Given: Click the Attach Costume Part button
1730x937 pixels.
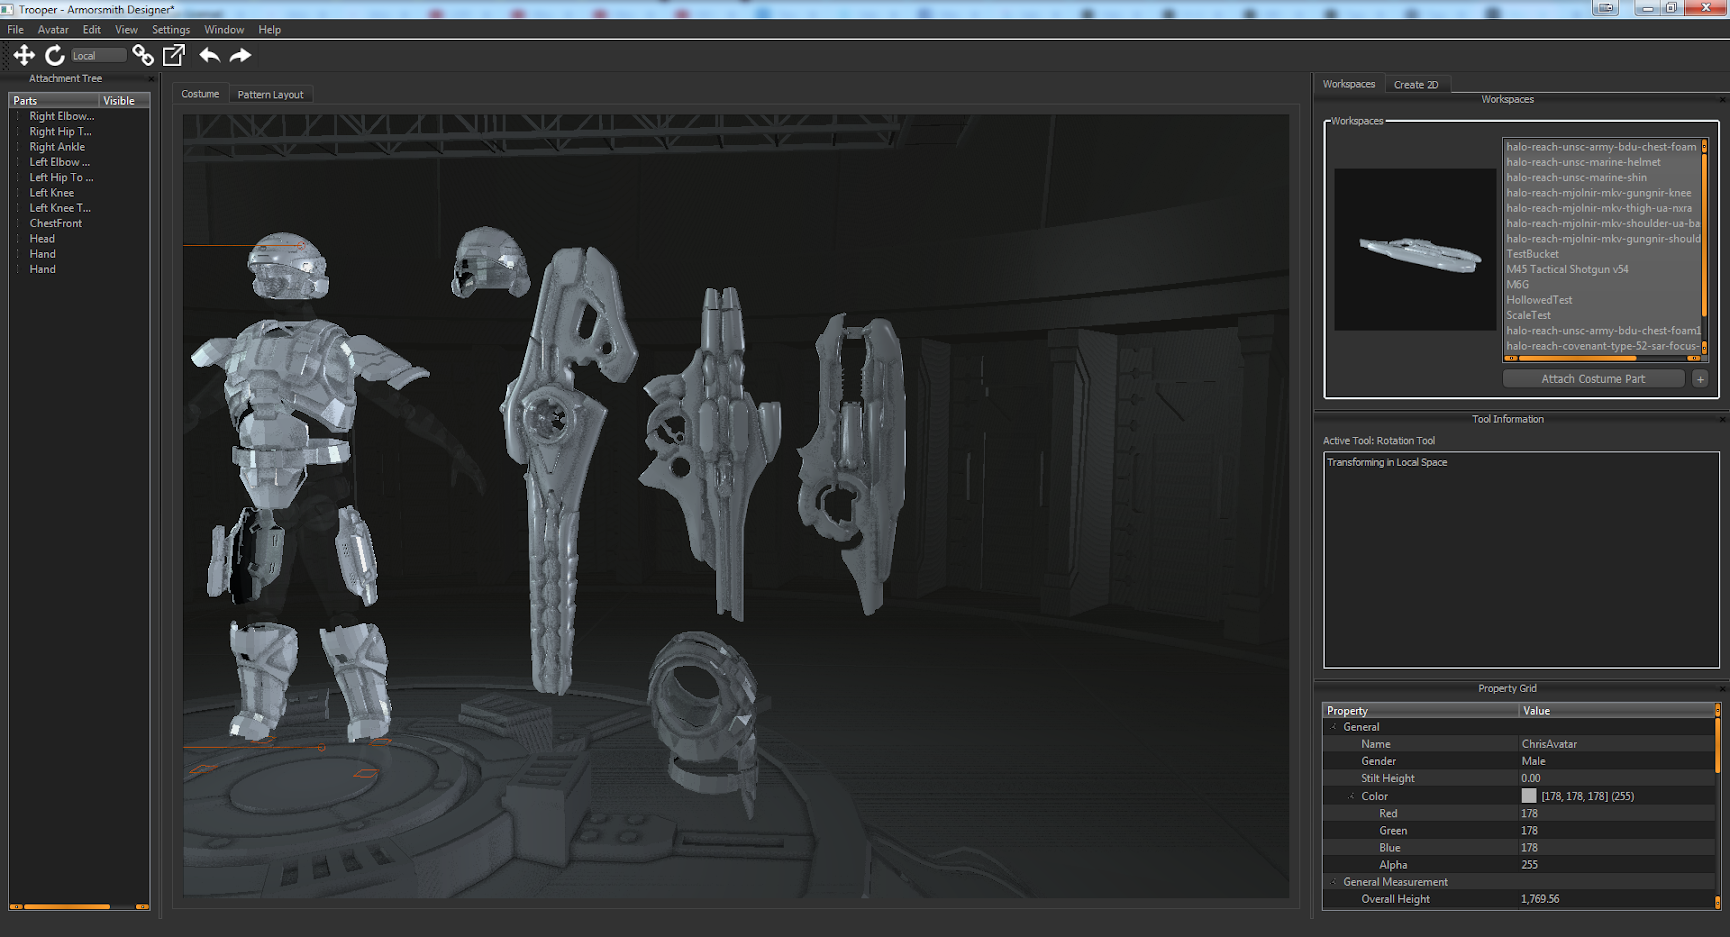Looking at the screenshot, I should 1593,379.
